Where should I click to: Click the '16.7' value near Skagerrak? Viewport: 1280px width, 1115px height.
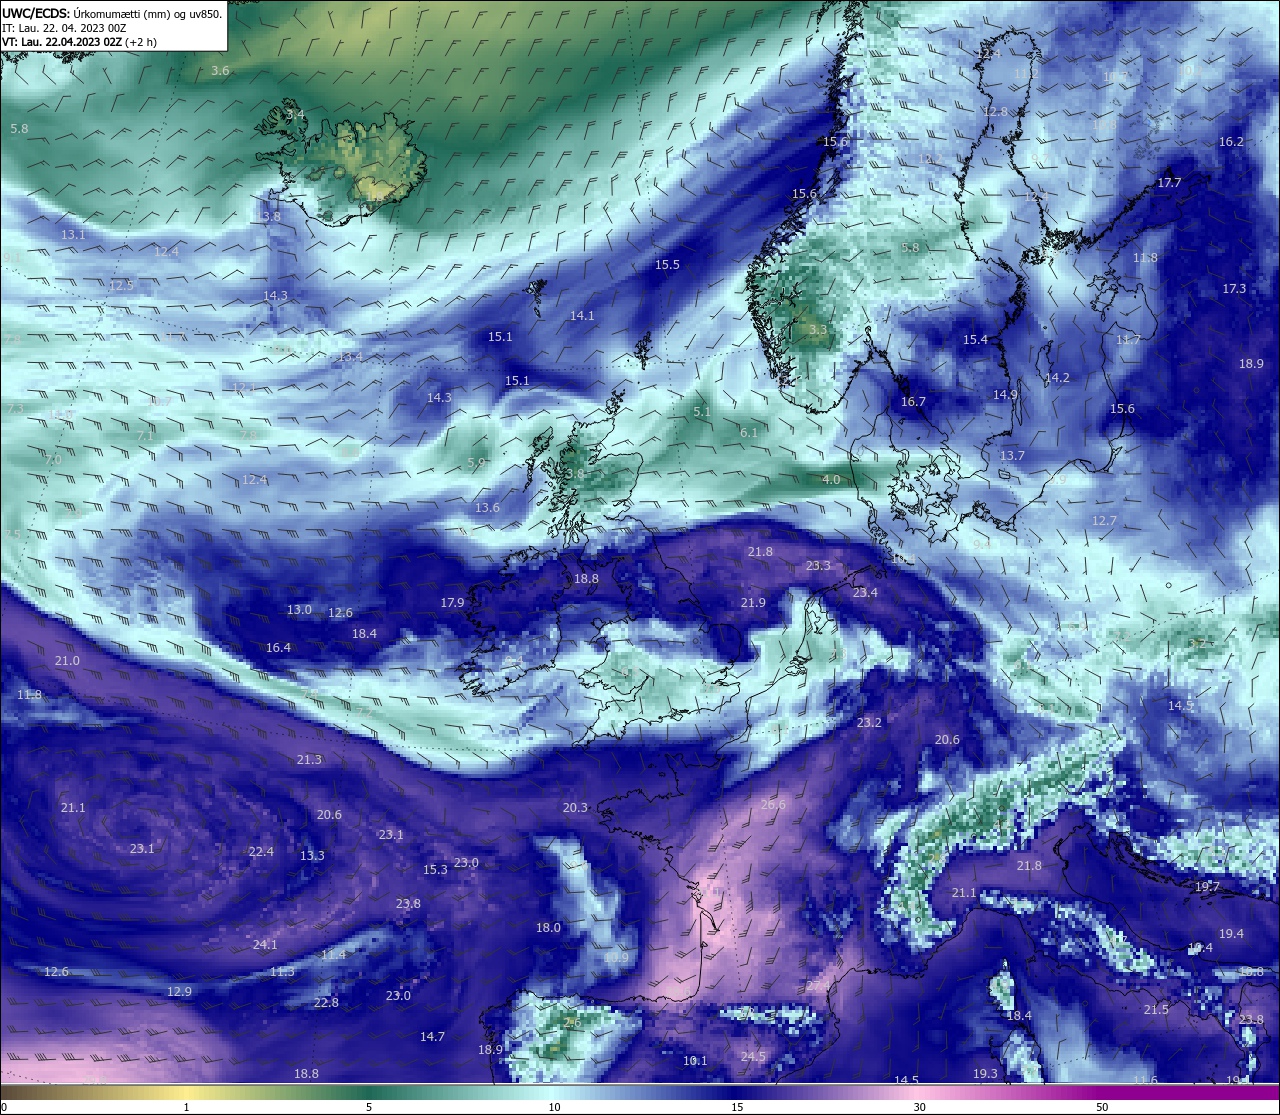pyautogui.click(x=913, y=402)
